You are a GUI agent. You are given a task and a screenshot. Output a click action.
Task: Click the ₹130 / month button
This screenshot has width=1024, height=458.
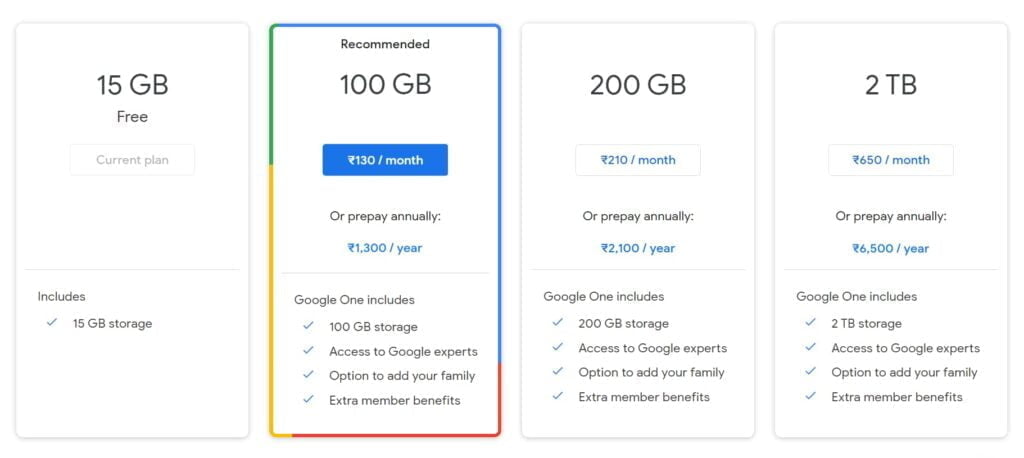click(x=385, y=160)
